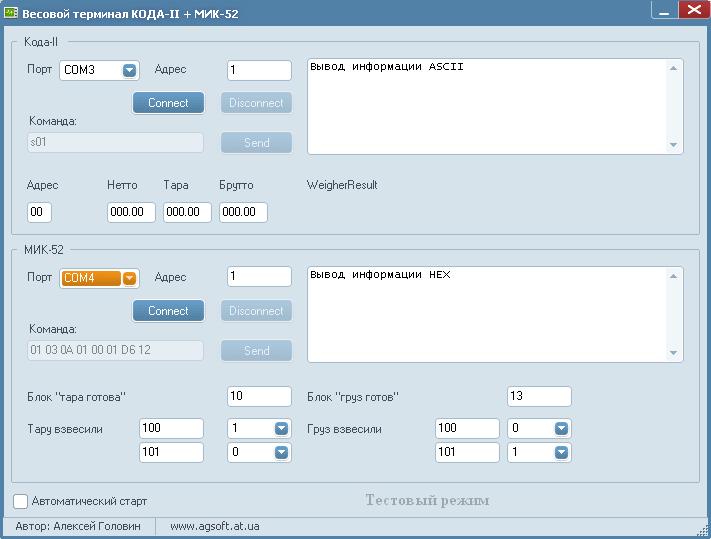Open Груз взвесили dropdown showing 1

[561, 452]
